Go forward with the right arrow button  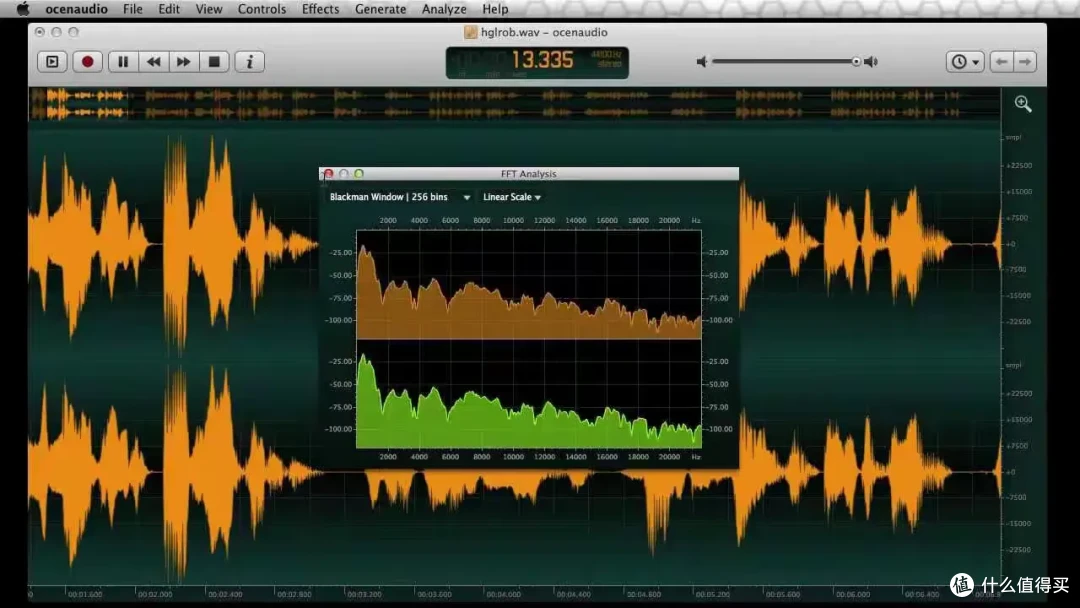coord(1025,62)
